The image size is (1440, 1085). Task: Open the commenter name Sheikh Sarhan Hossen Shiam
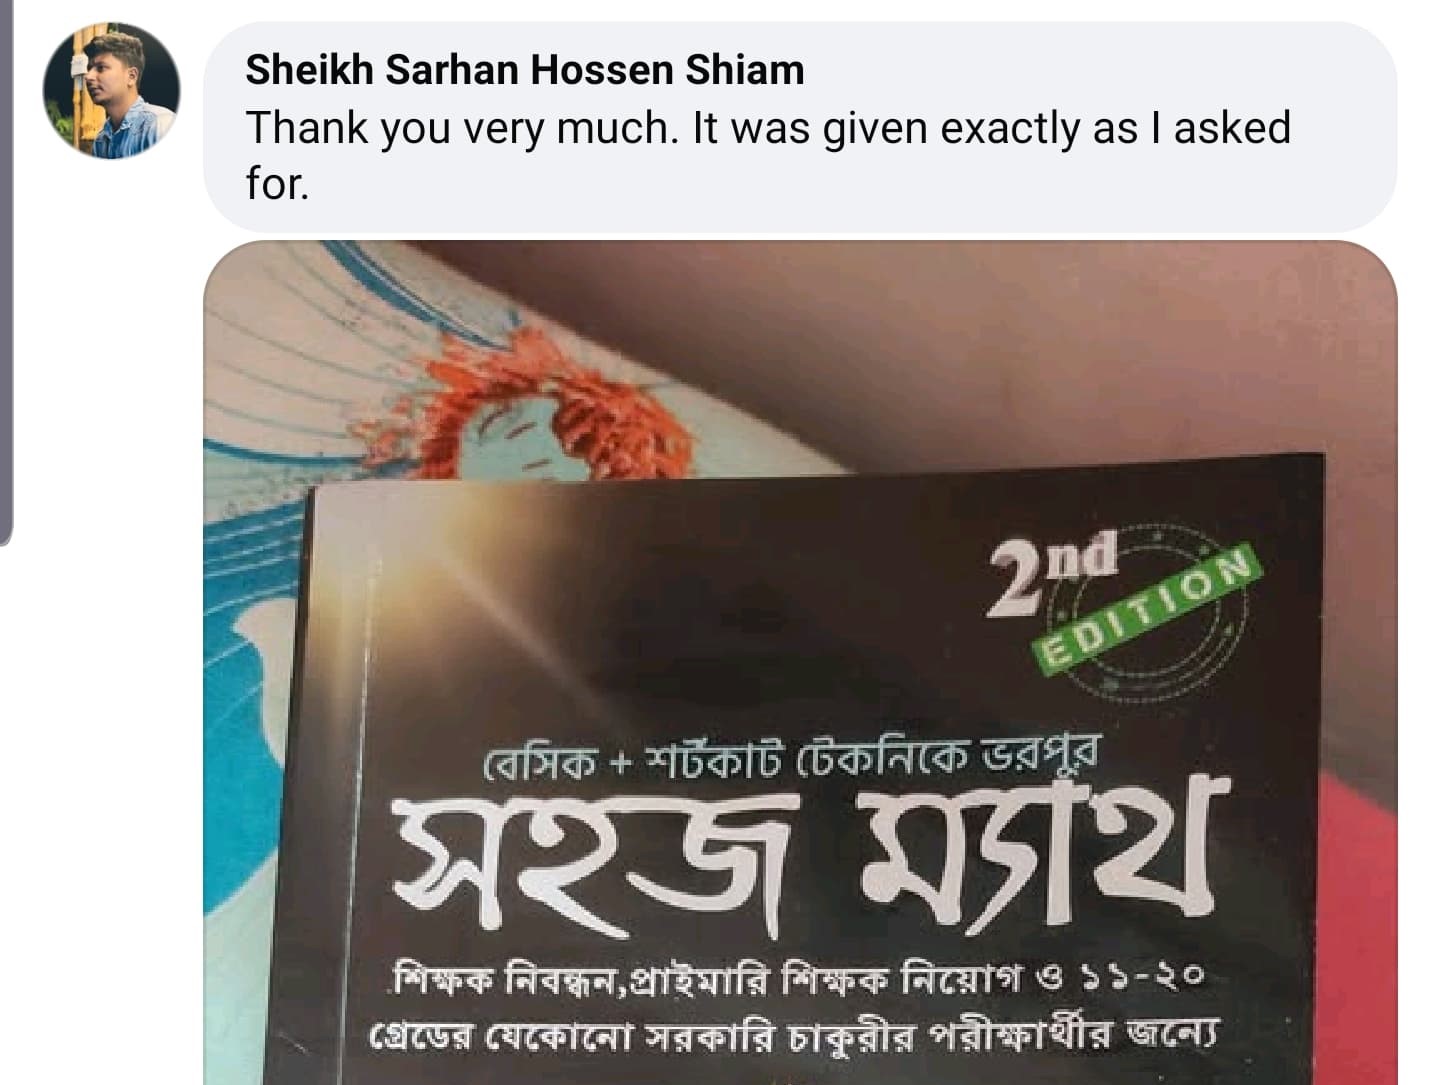pyautogui.click(x=525, y=70)
